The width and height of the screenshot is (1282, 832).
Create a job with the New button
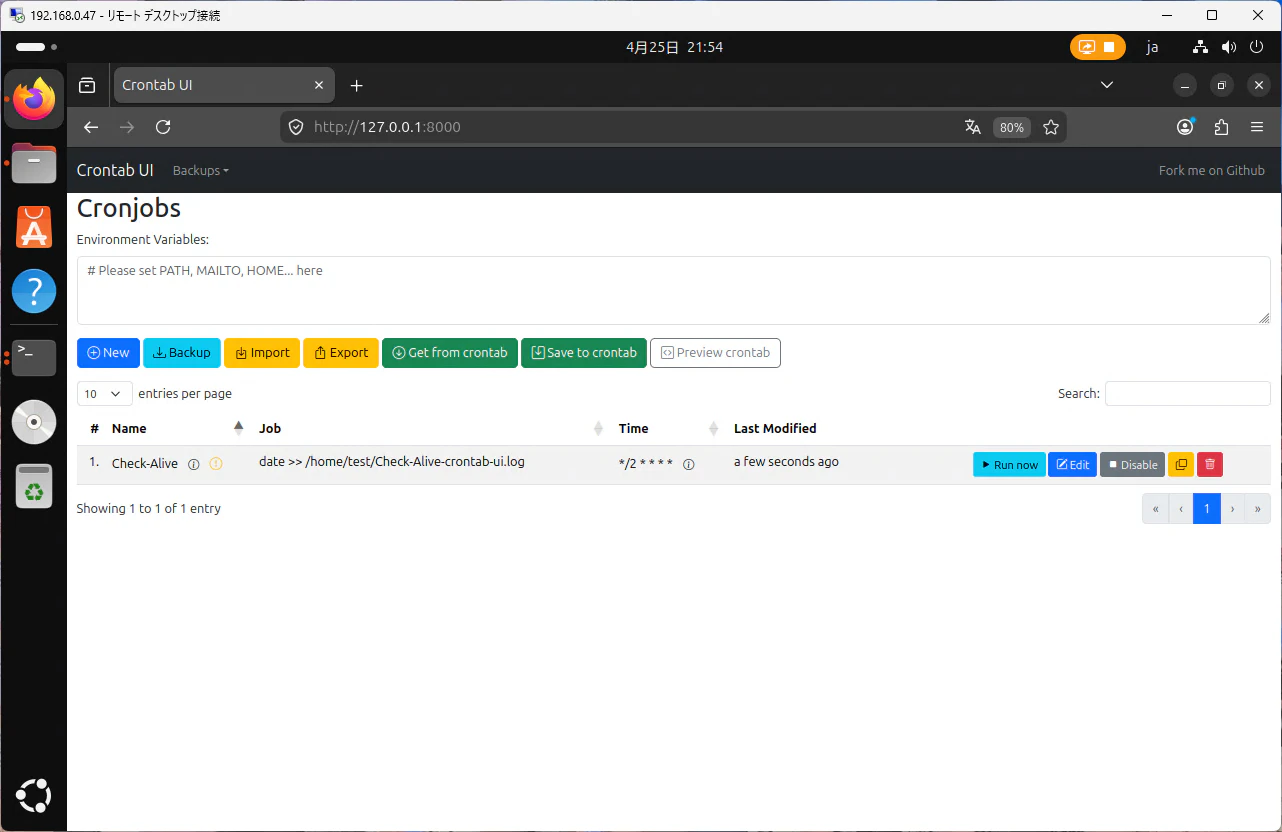(x=108, y=353)
